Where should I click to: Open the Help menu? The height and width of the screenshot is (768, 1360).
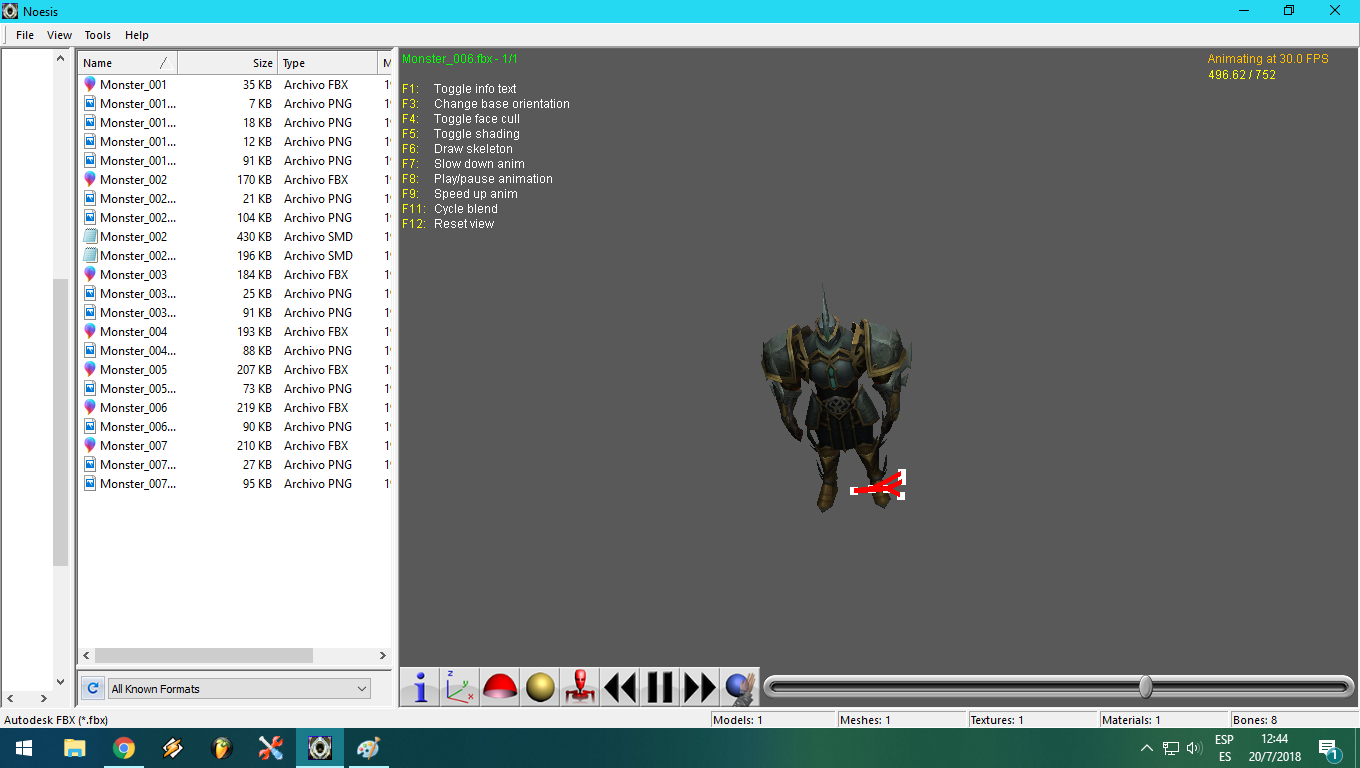click(x=137, y=35)
